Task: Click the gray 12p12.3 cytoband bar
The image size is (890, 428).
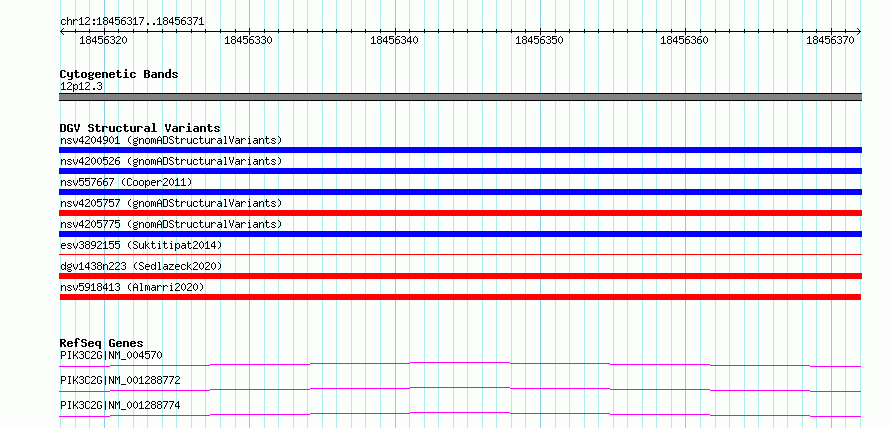Action: pos(460,97)
